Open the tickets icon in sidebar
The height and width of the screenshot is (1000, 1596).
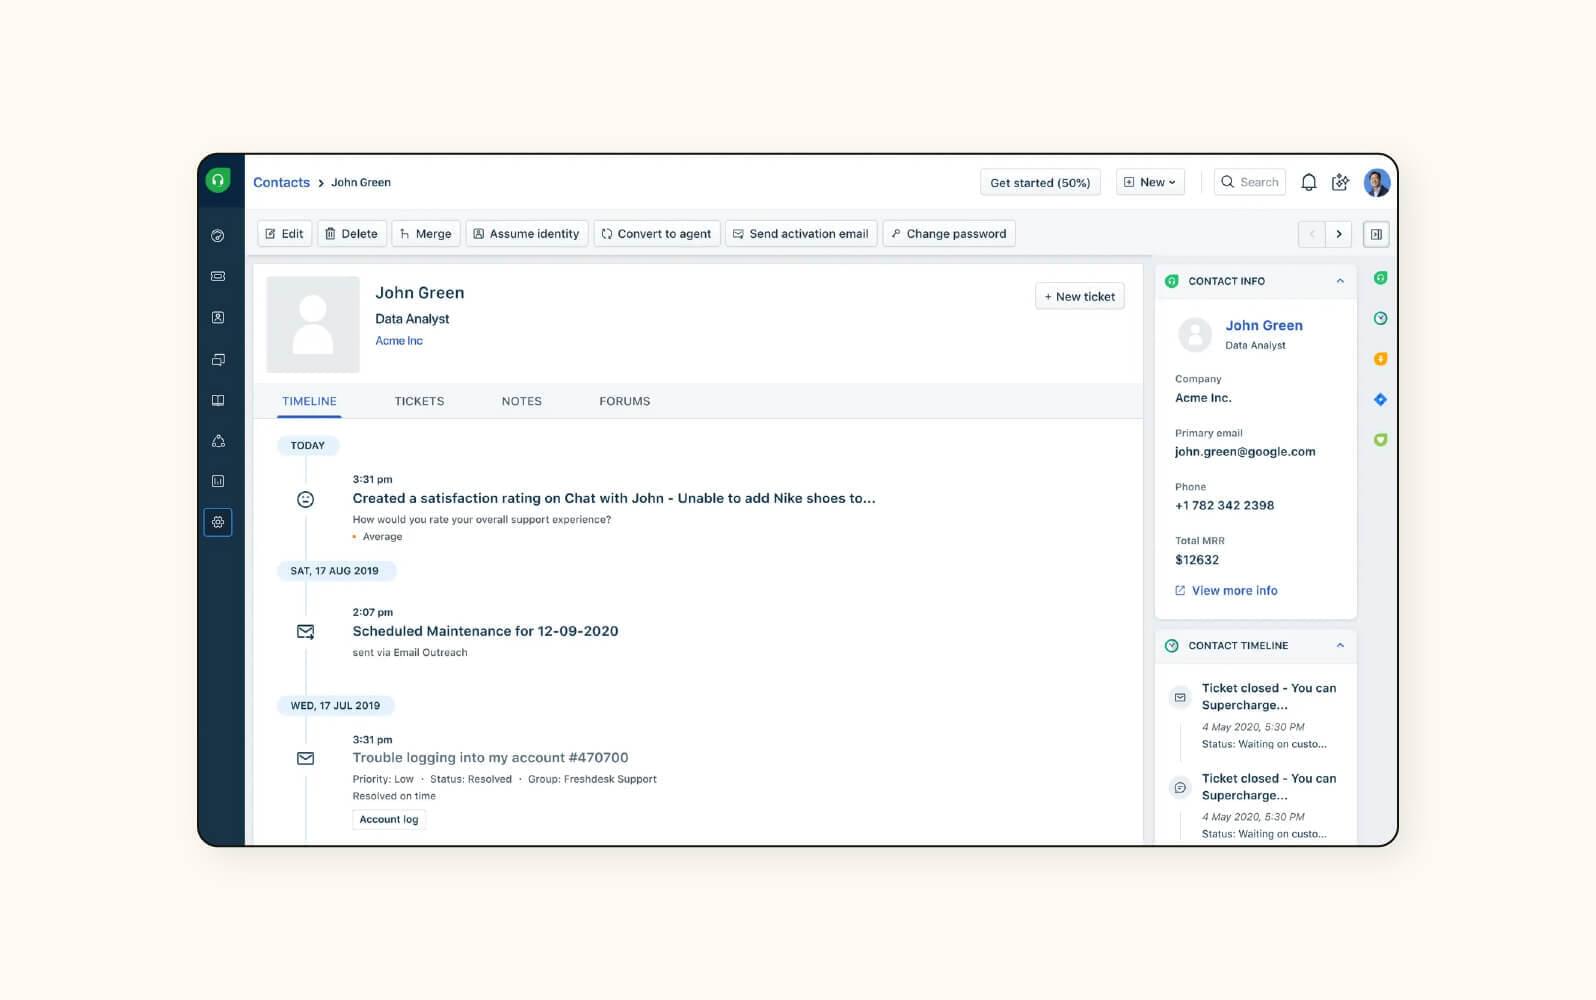pyautogui.click(x=218, y=276)
